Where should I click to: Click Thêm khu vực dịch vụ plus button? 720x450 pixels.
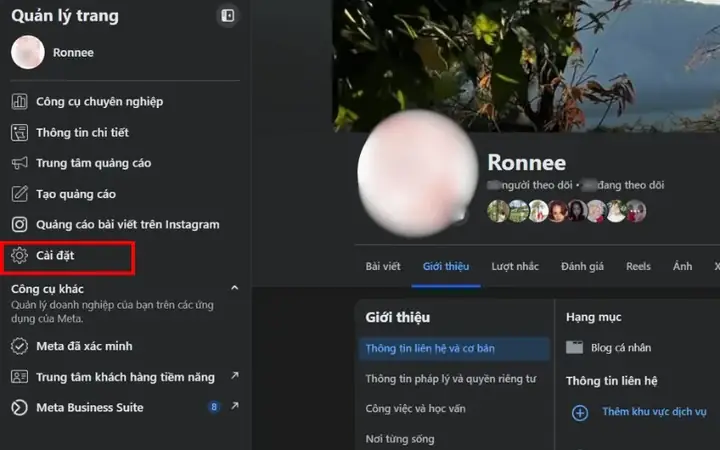[580, 412]
